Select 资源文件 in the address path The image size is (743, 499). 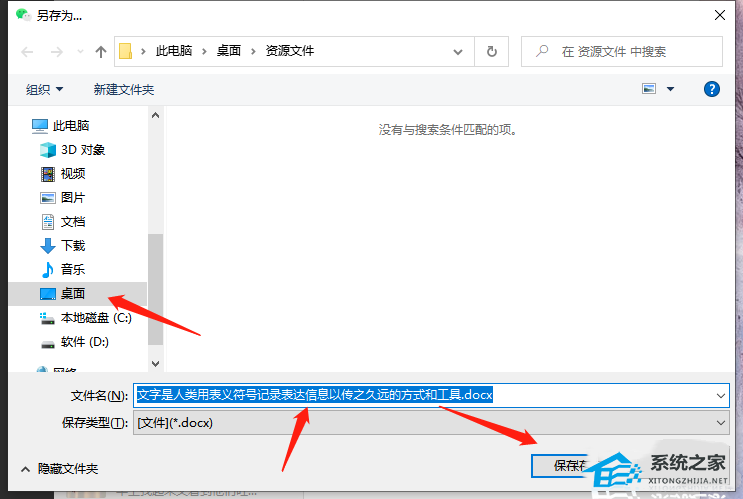tap(290, 51)
